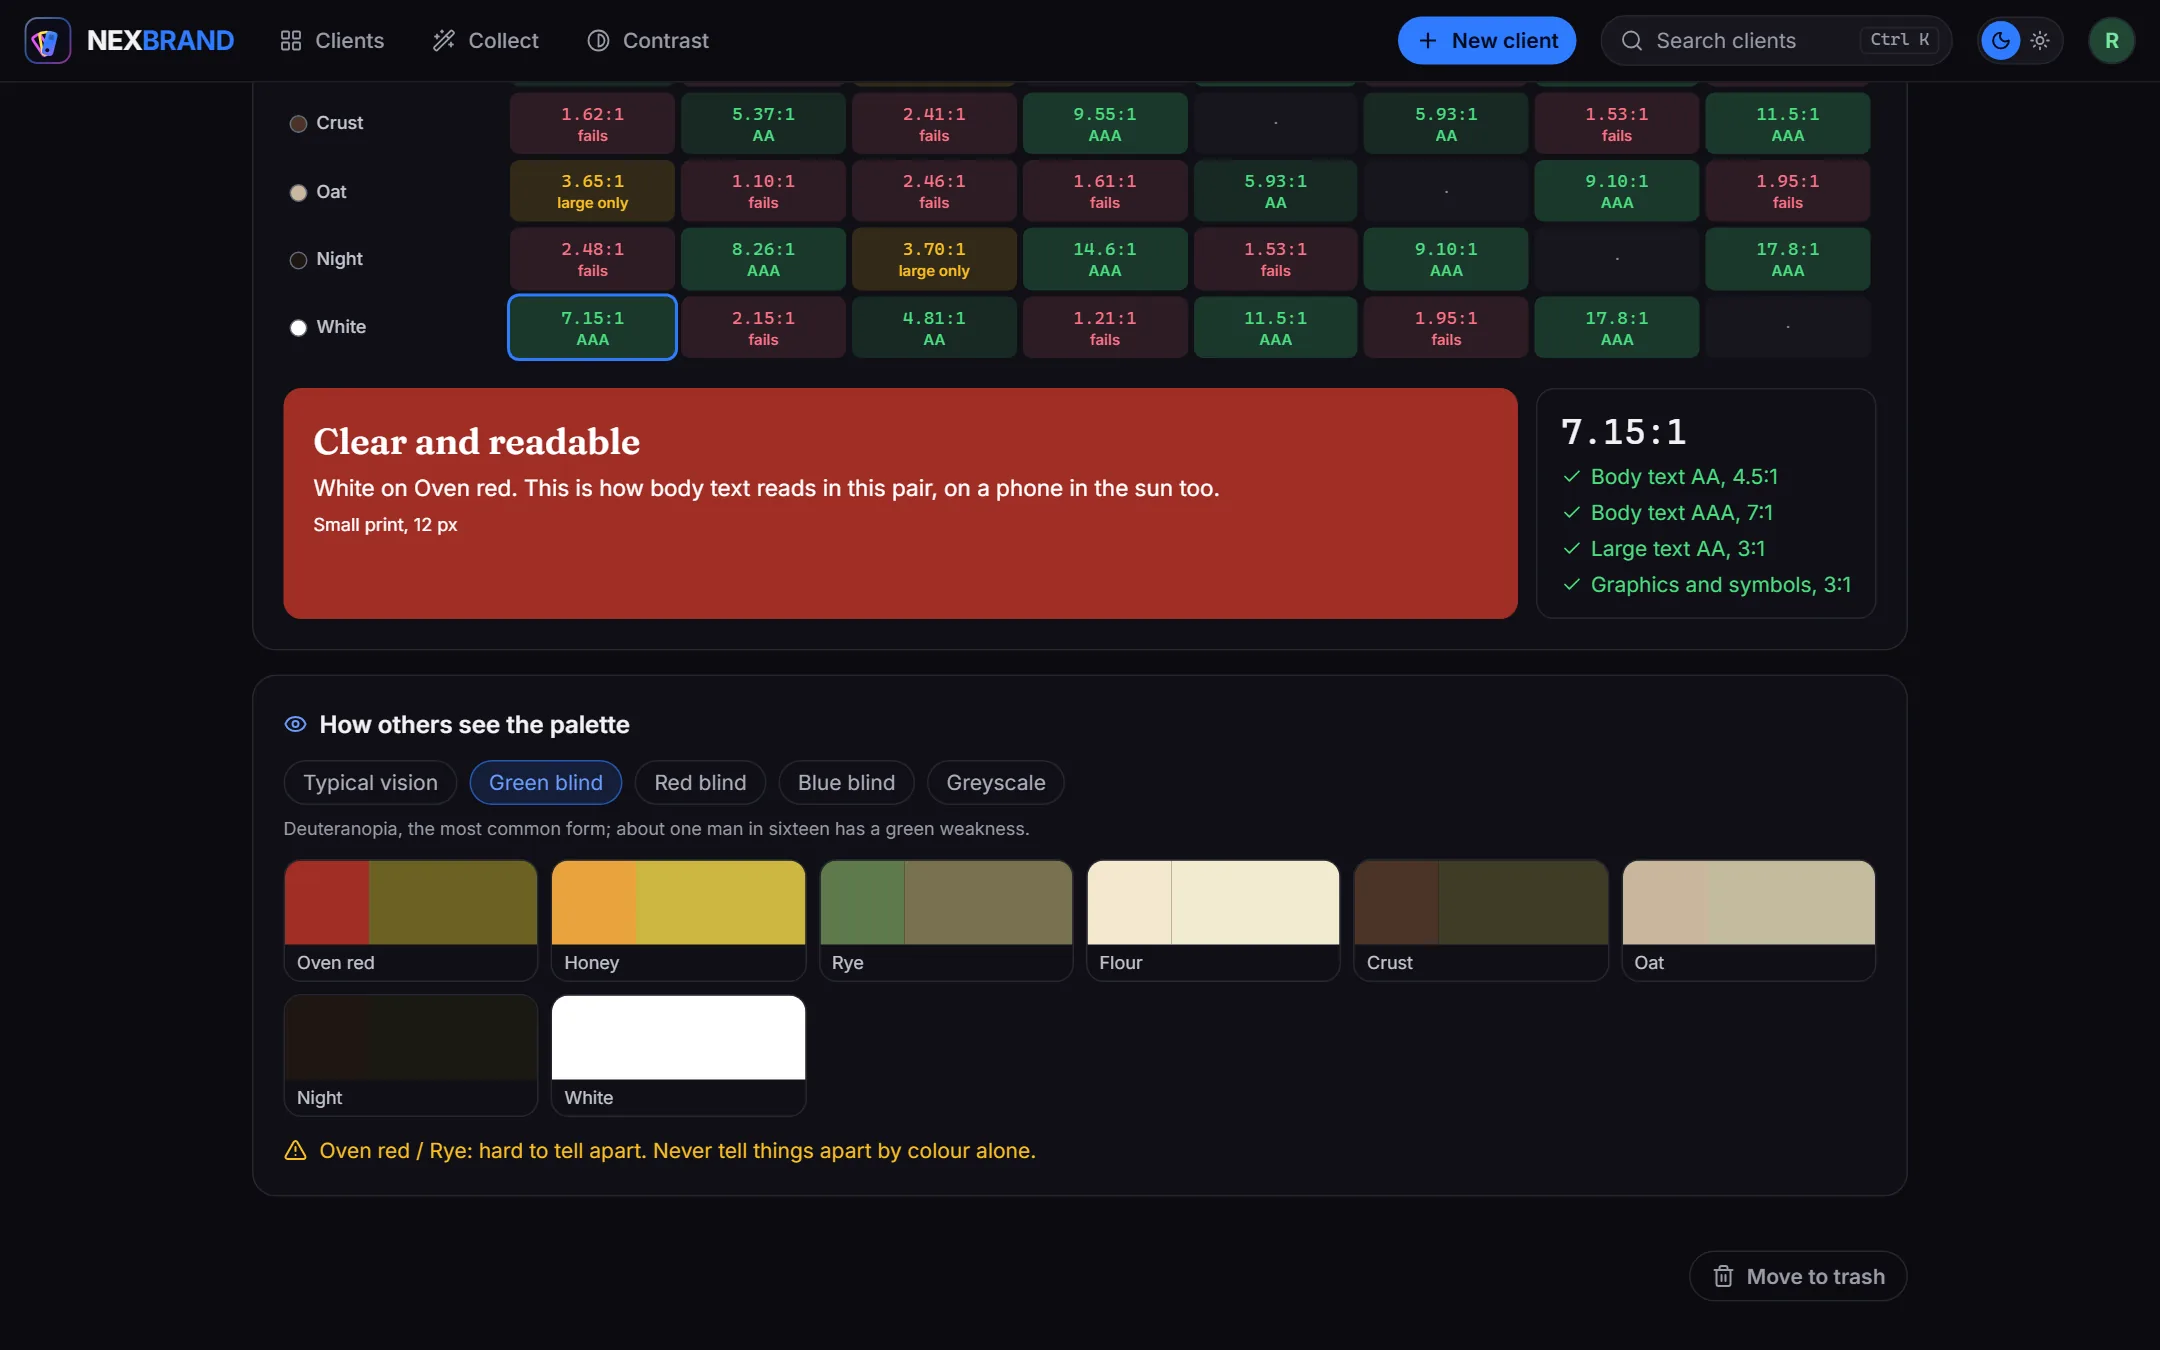Image resolution: width=2160 pixels, height=1350 pixels.
Task: Select the 7.15:1 AAA contrast cell
Action: 592,327
